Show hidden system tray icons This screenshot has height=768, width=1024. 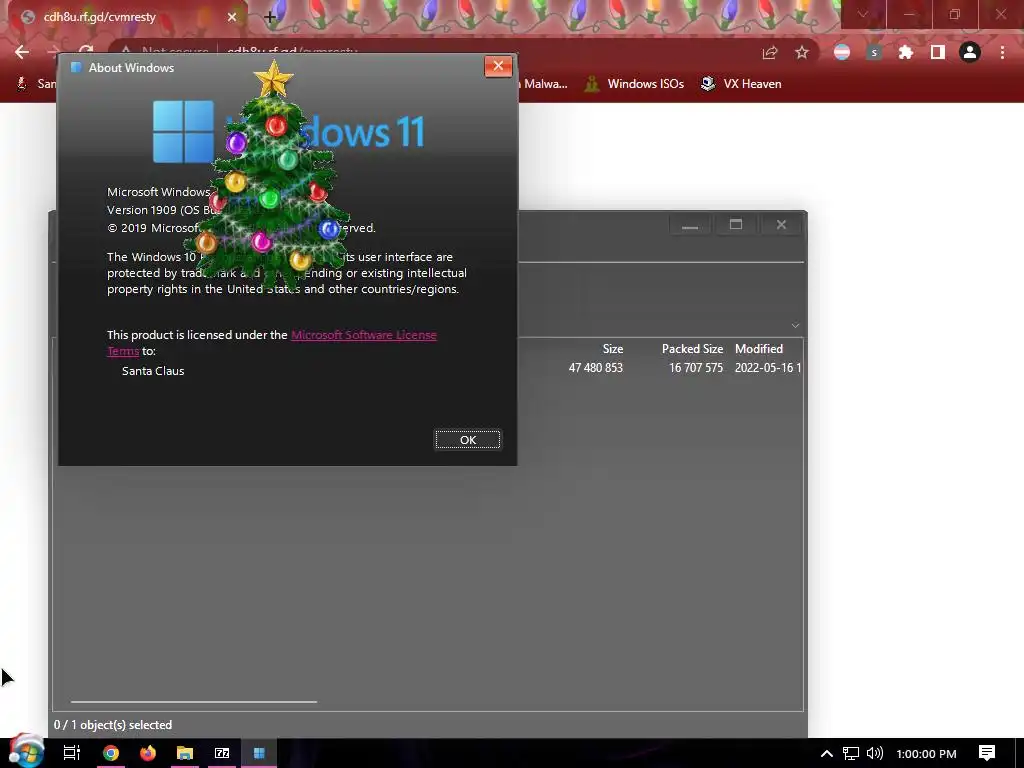point(827,754)
